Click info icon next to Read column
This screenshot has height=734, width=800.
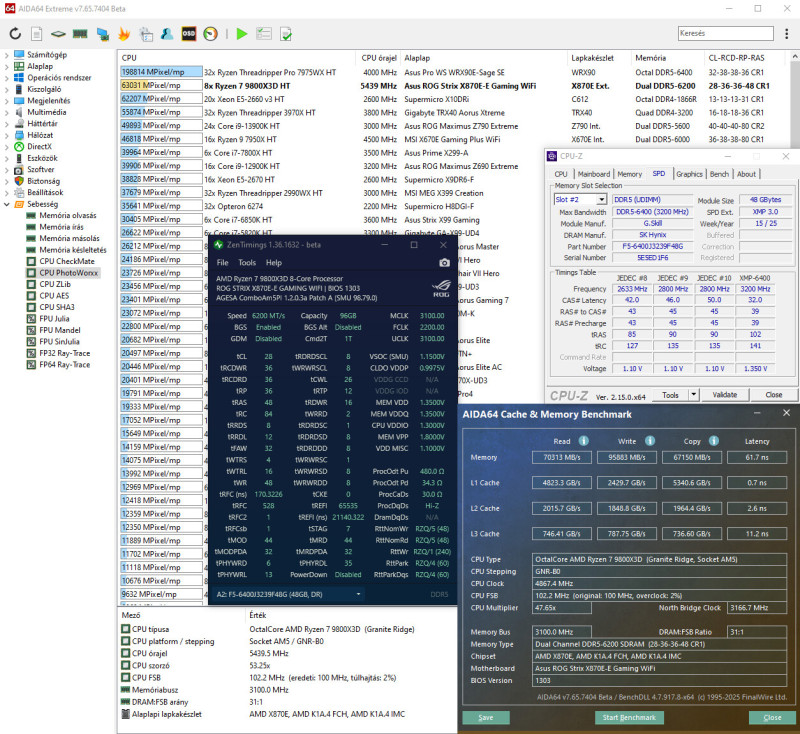584,441
